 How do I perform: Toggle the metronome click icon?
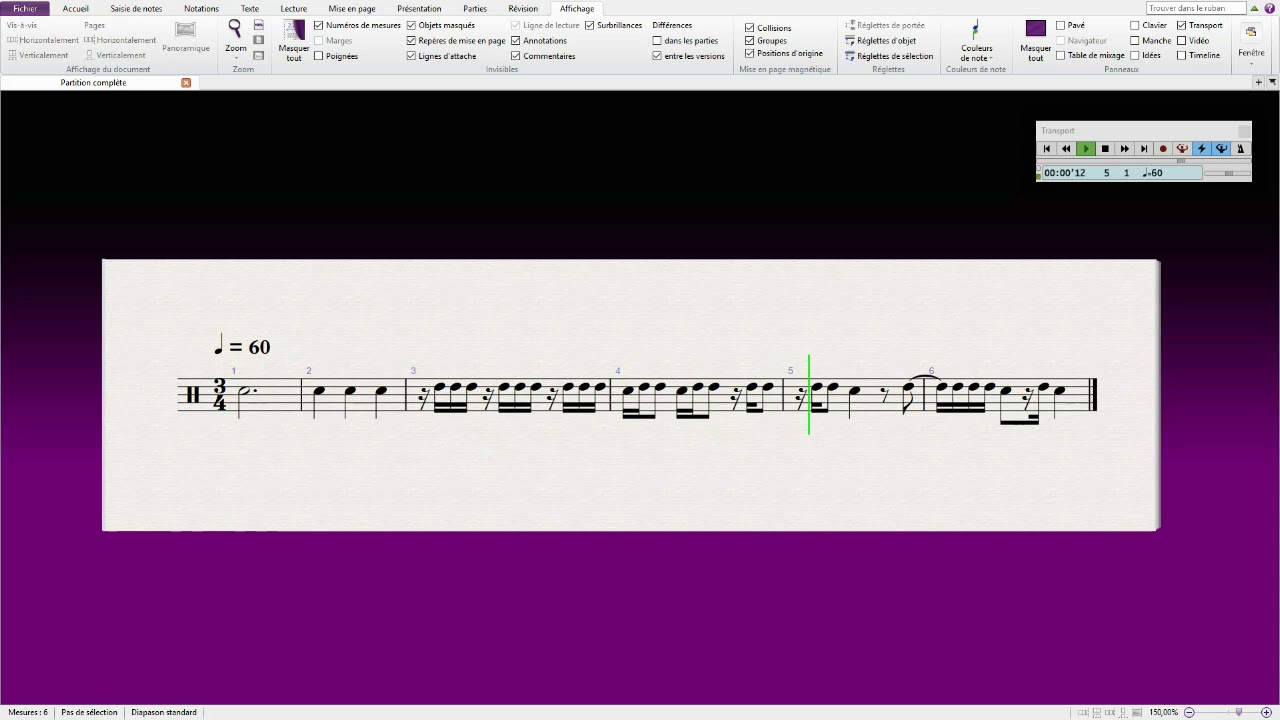pyautogui.click(x=1240, y=148)
